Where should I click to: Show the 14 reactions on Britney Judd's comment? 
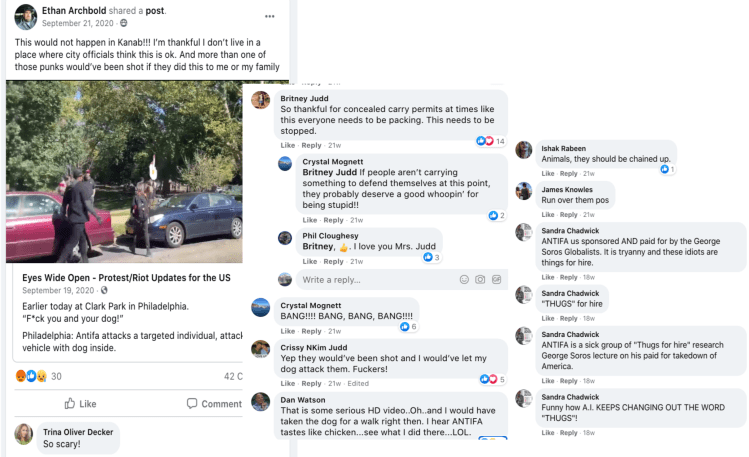coord(491,141)
